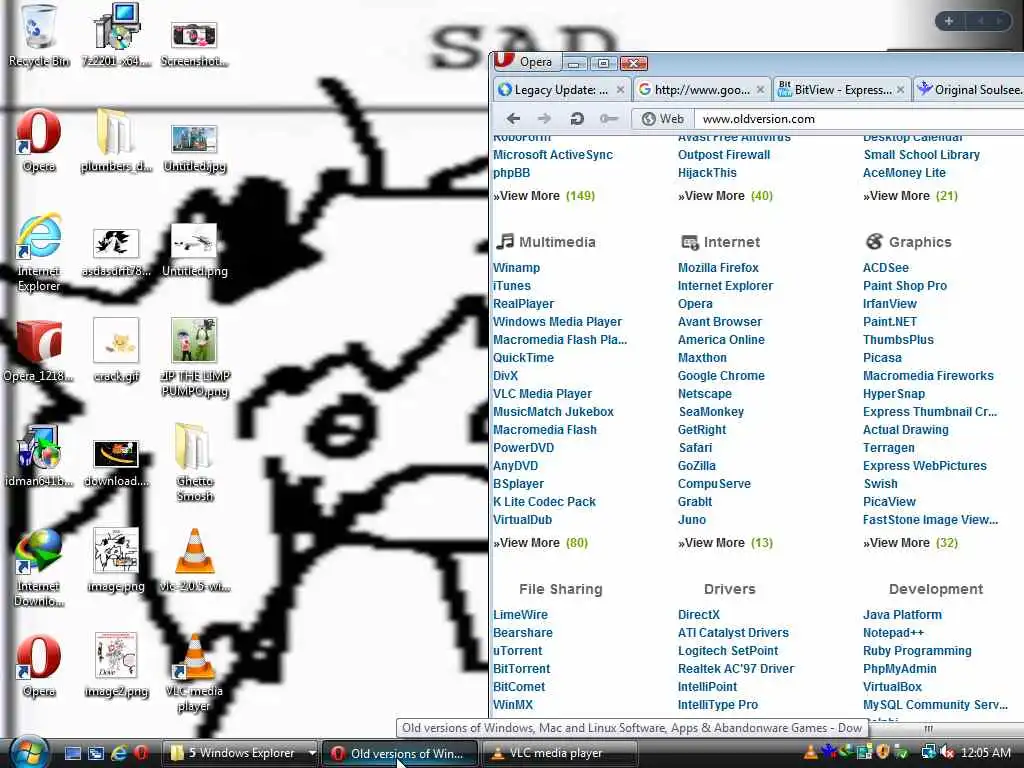
Task: Click the www.oldversion.com address field
Action: point(859,119)
